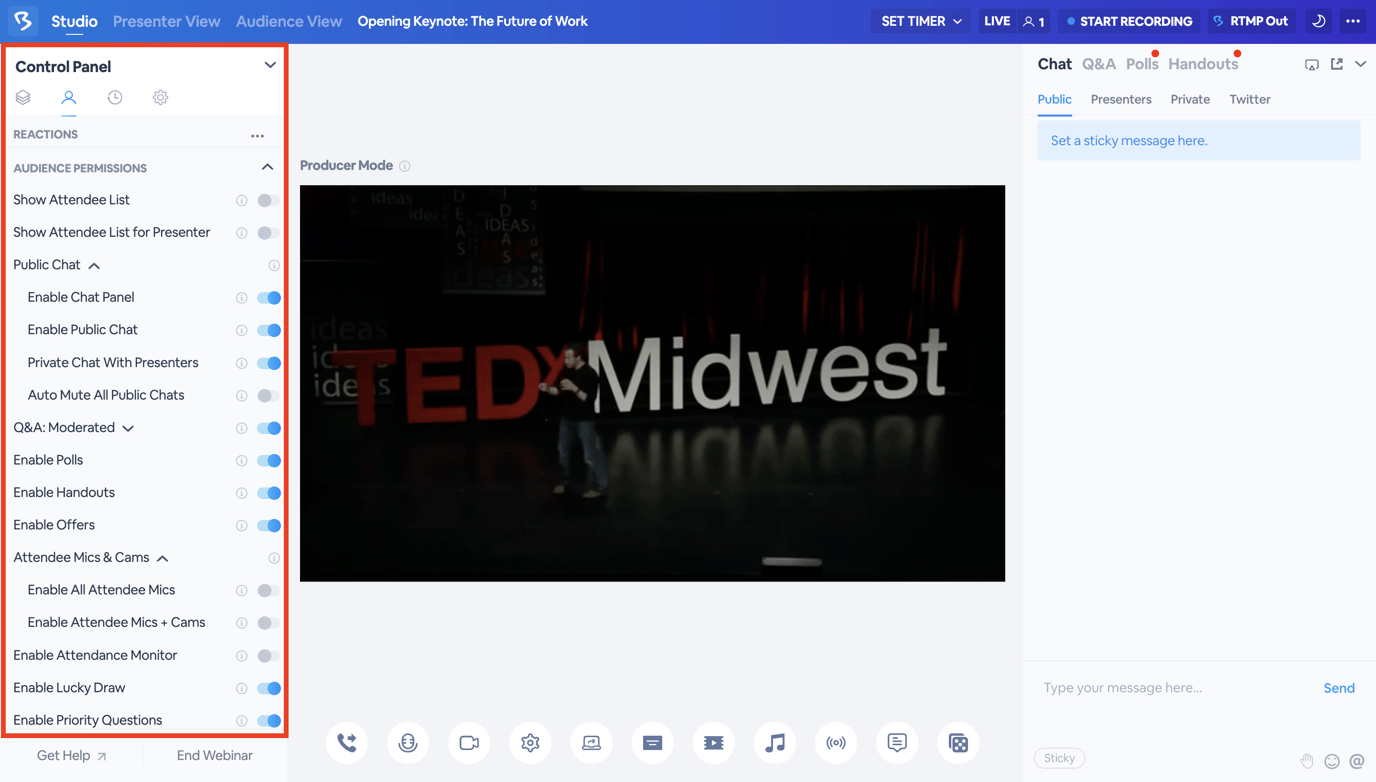
Task: Switch to the Q&A tab
Action: (1098, 64)
